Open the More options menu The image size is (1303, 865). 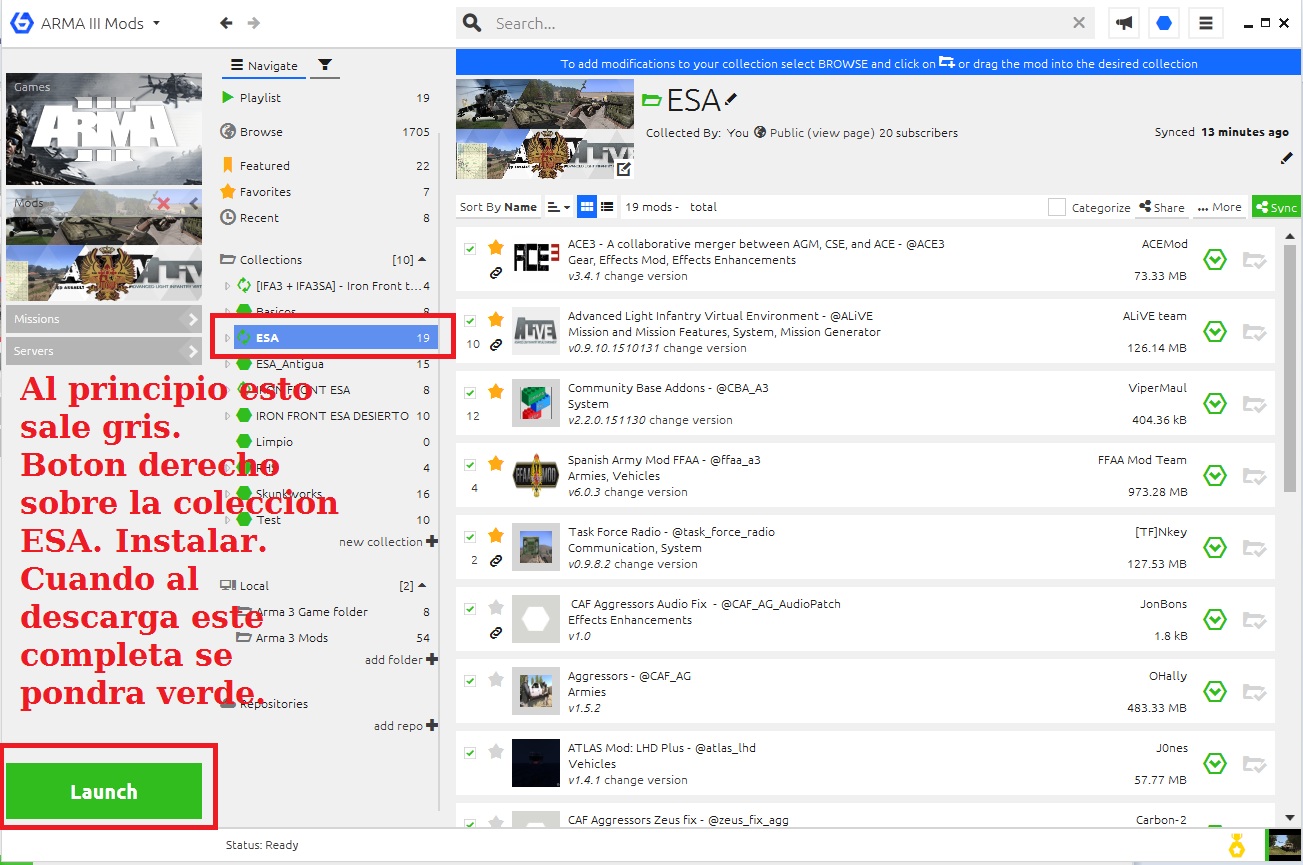point(1219,207)
